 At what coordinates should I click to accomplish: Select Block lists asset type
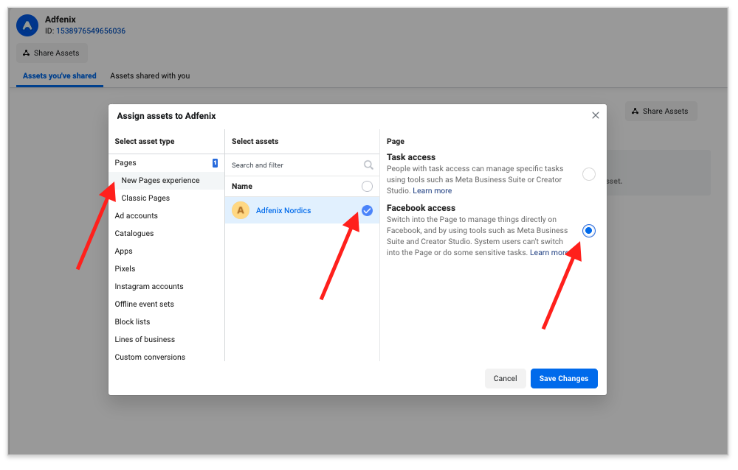click(166, 322)
